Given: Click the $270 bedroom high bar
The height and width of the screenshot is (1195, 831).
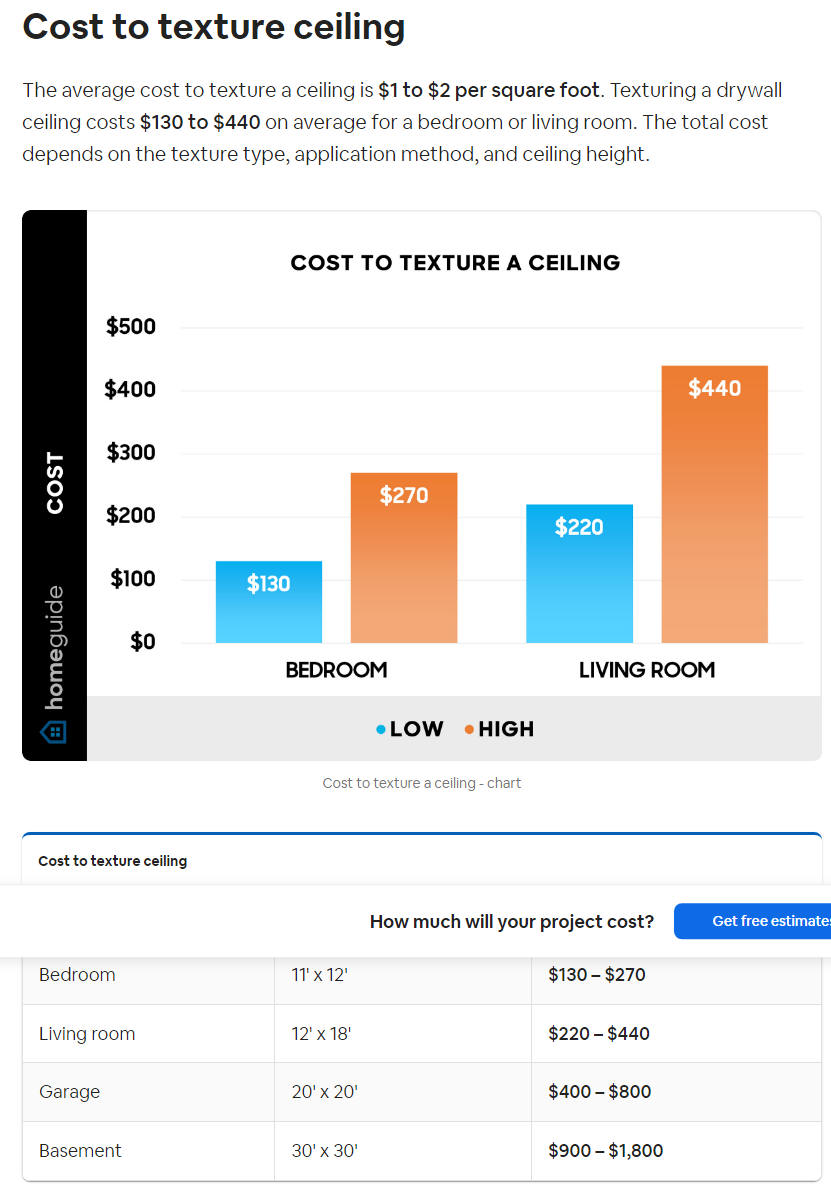Looking at the screenshot, I should [x=403, y=557].
